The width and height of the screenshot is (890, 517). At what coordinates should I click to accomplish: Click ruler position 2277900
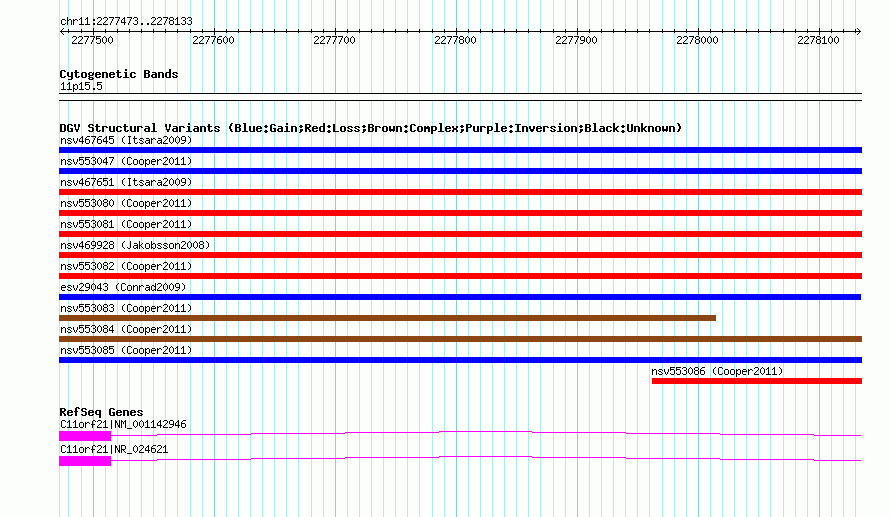[576, 40]
